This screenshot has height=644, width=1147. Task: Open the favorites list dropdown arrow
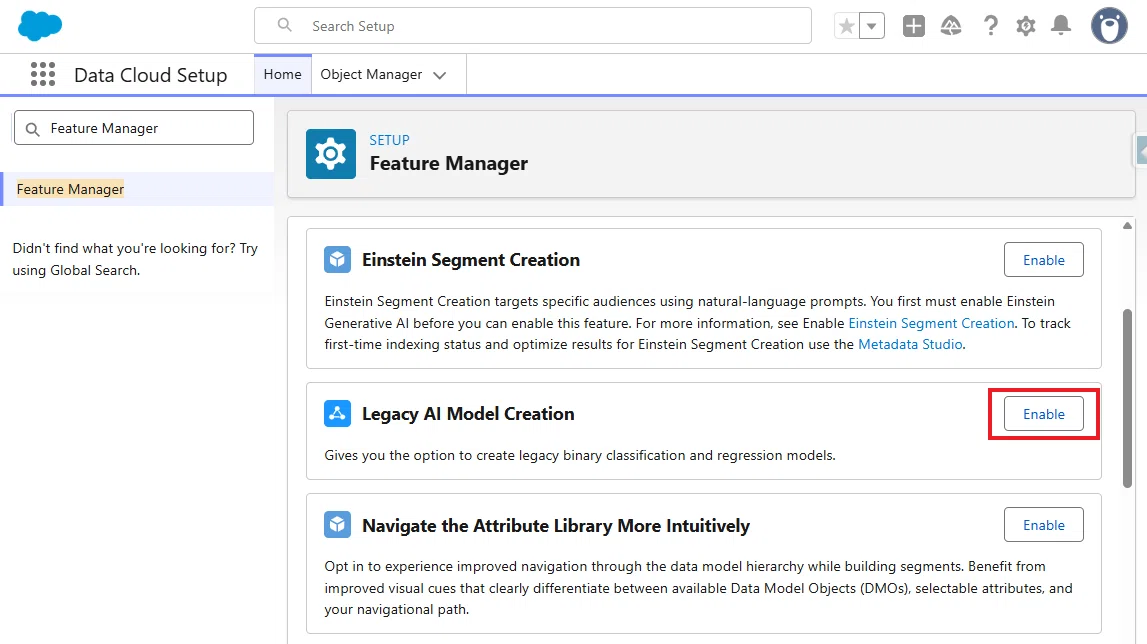(871, 26)
